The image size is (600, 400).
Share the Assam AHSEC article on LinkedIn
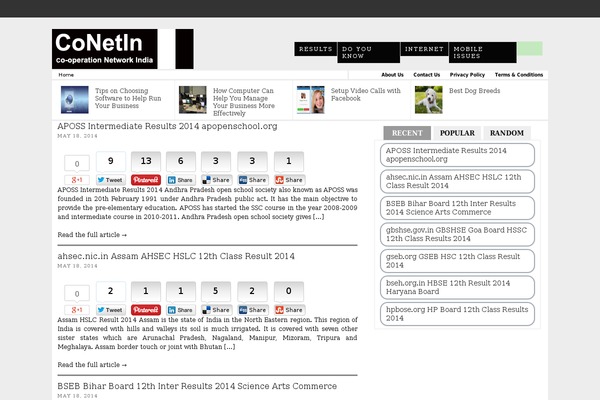181,310
